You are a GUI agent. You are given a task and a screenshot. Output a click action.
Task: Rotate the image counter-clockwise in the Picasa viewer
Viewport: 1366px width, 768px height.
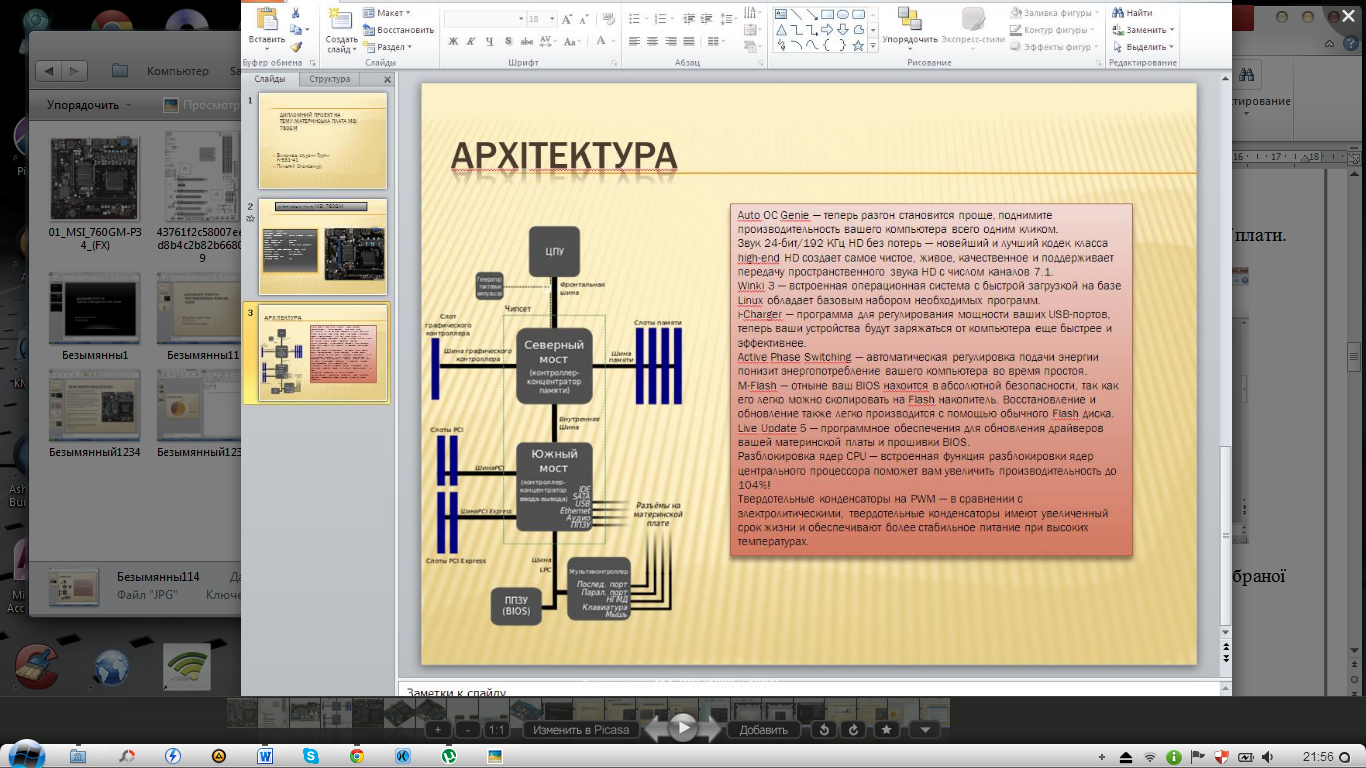click(825, 730)
